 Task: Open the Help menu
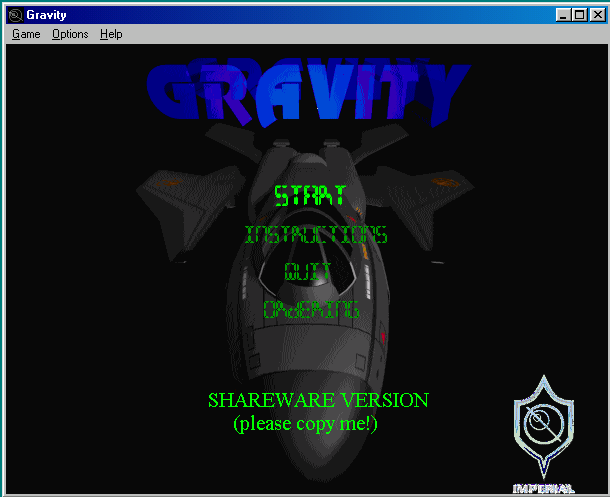click(111, 34)
